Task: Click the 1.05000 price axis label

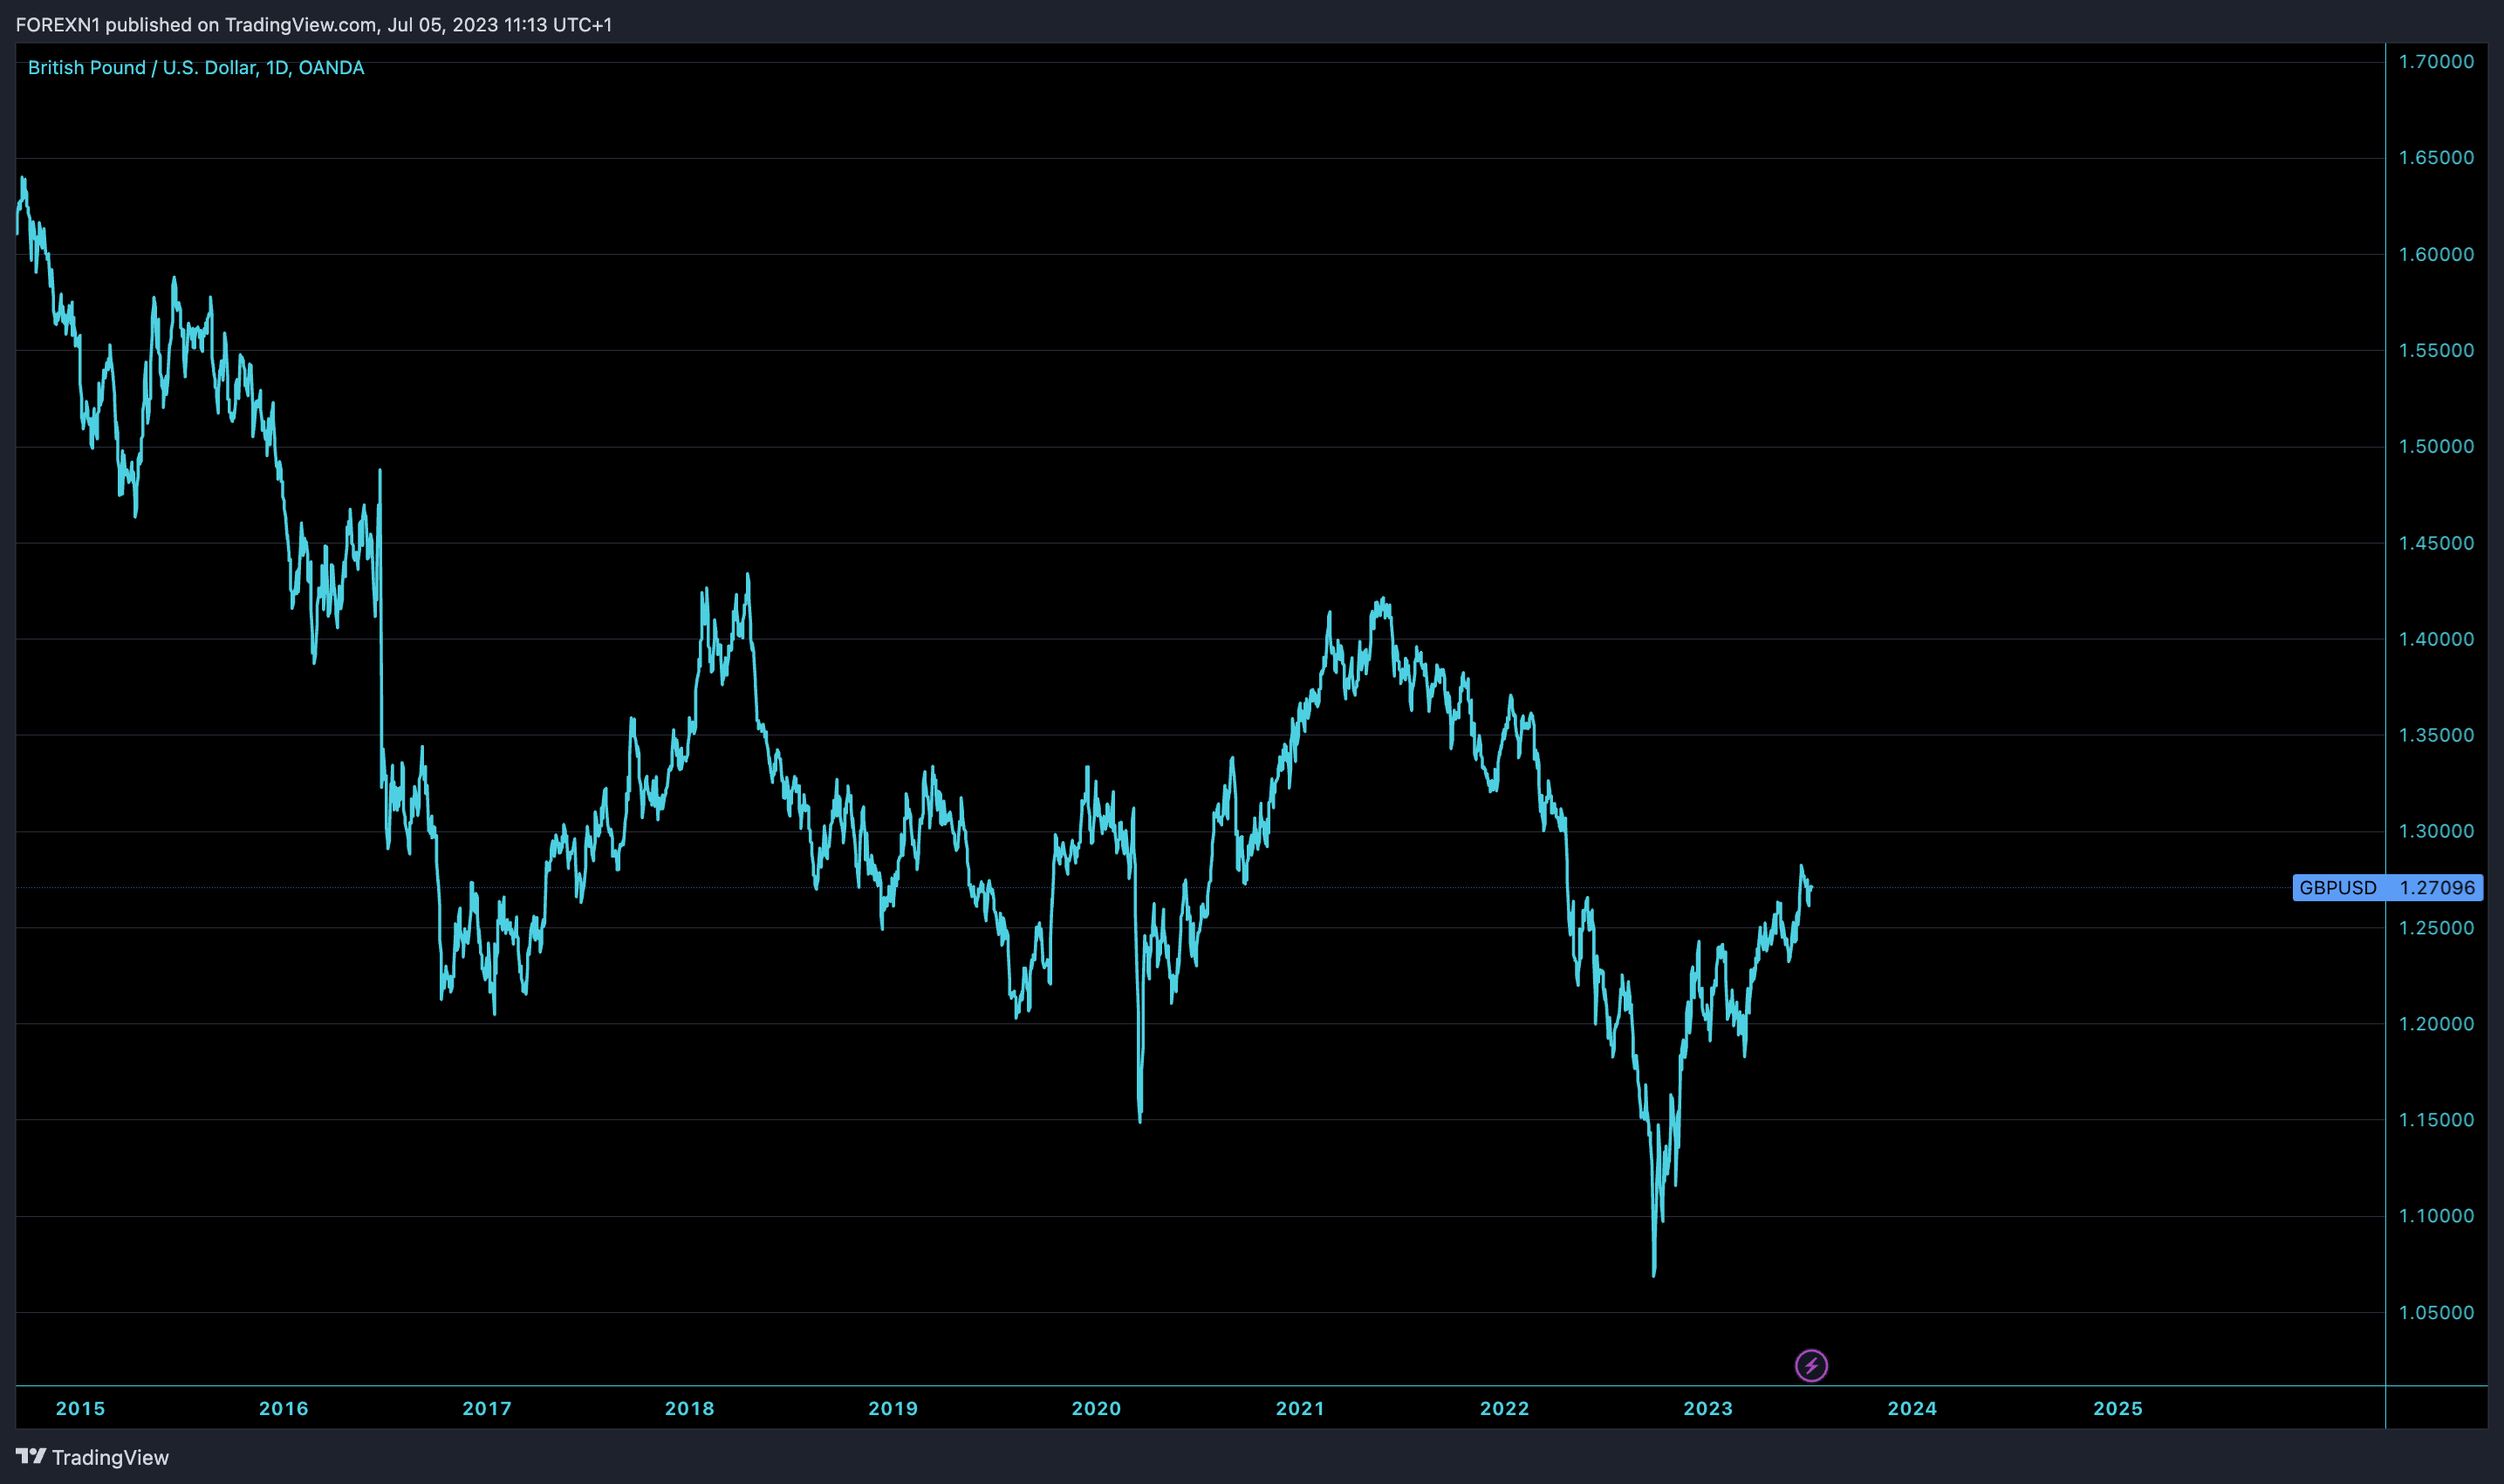Action: click(x=2436, y=1313)
